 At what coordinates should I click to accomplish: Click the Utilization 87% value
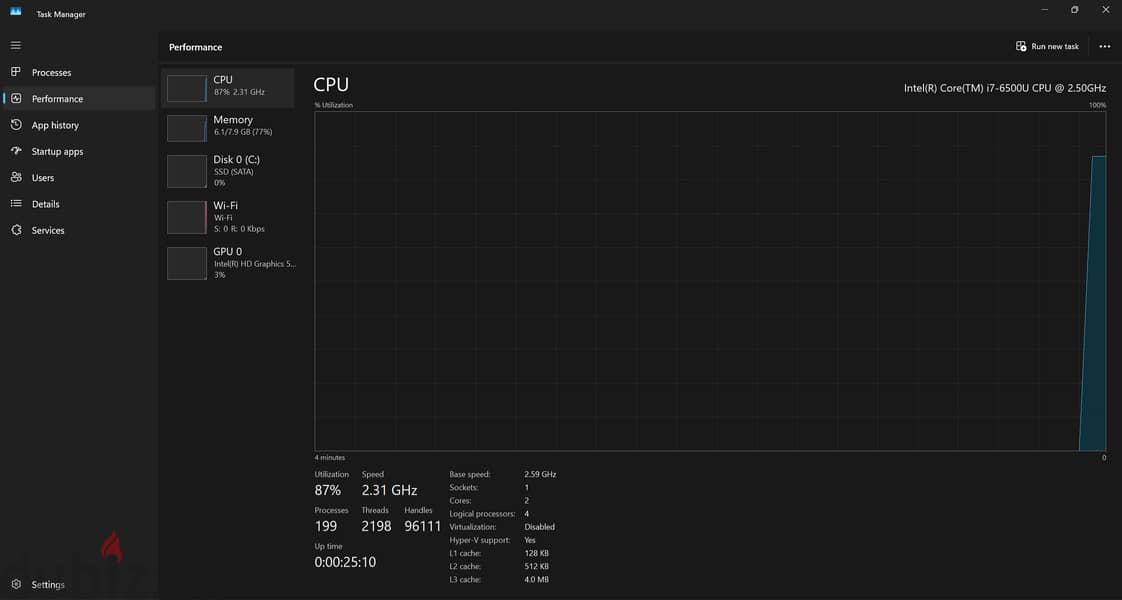tap(328, 490)
